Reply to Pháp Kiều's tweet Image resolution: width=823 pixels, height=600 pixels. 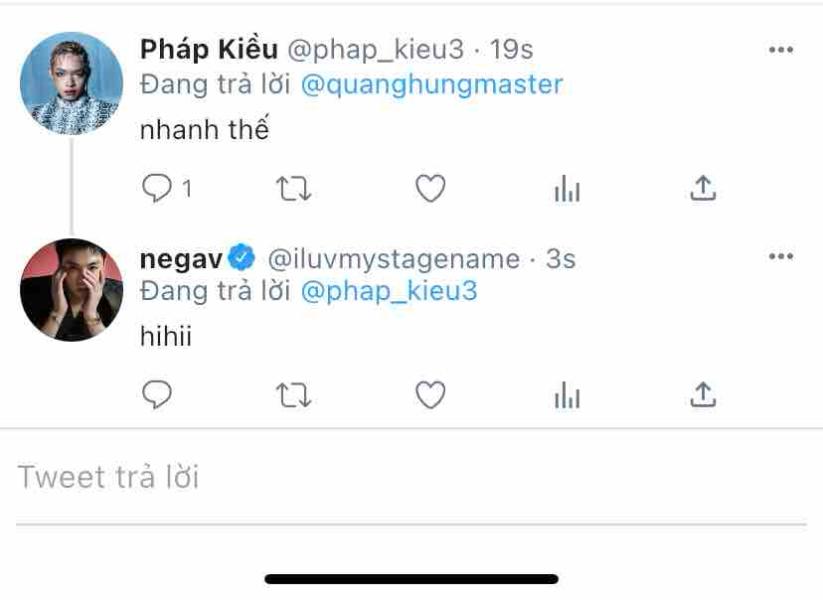[158, 188]
